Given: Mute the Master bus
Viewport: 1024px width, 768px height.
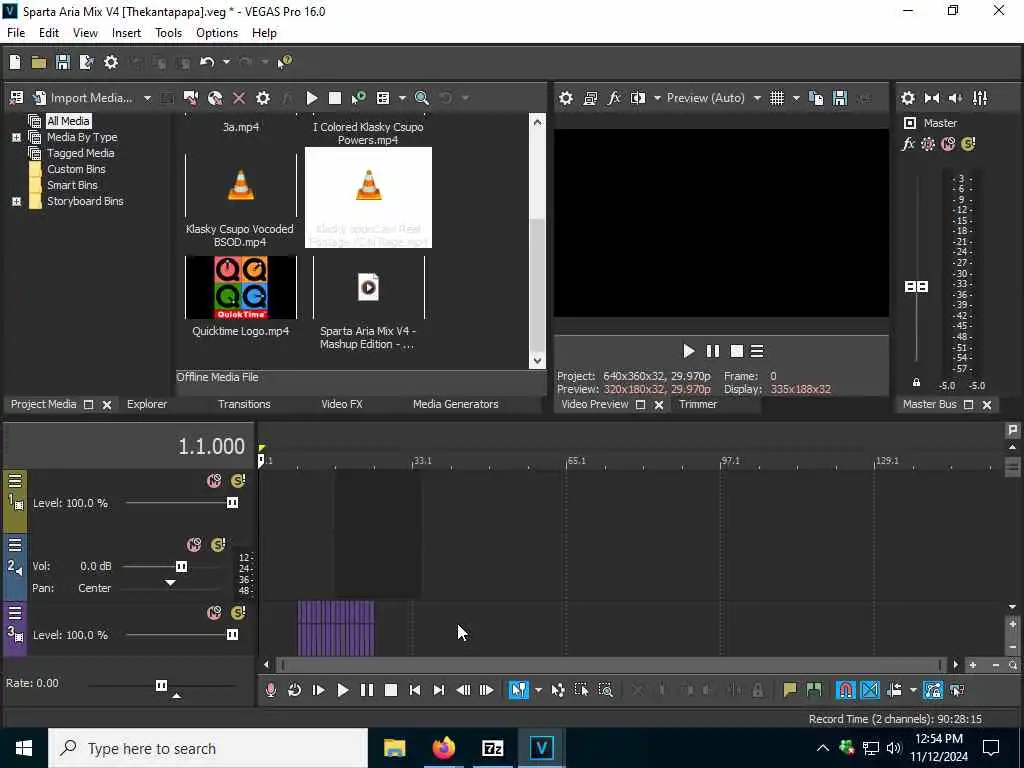Looking at the screenshot, I should pos(948,144).
